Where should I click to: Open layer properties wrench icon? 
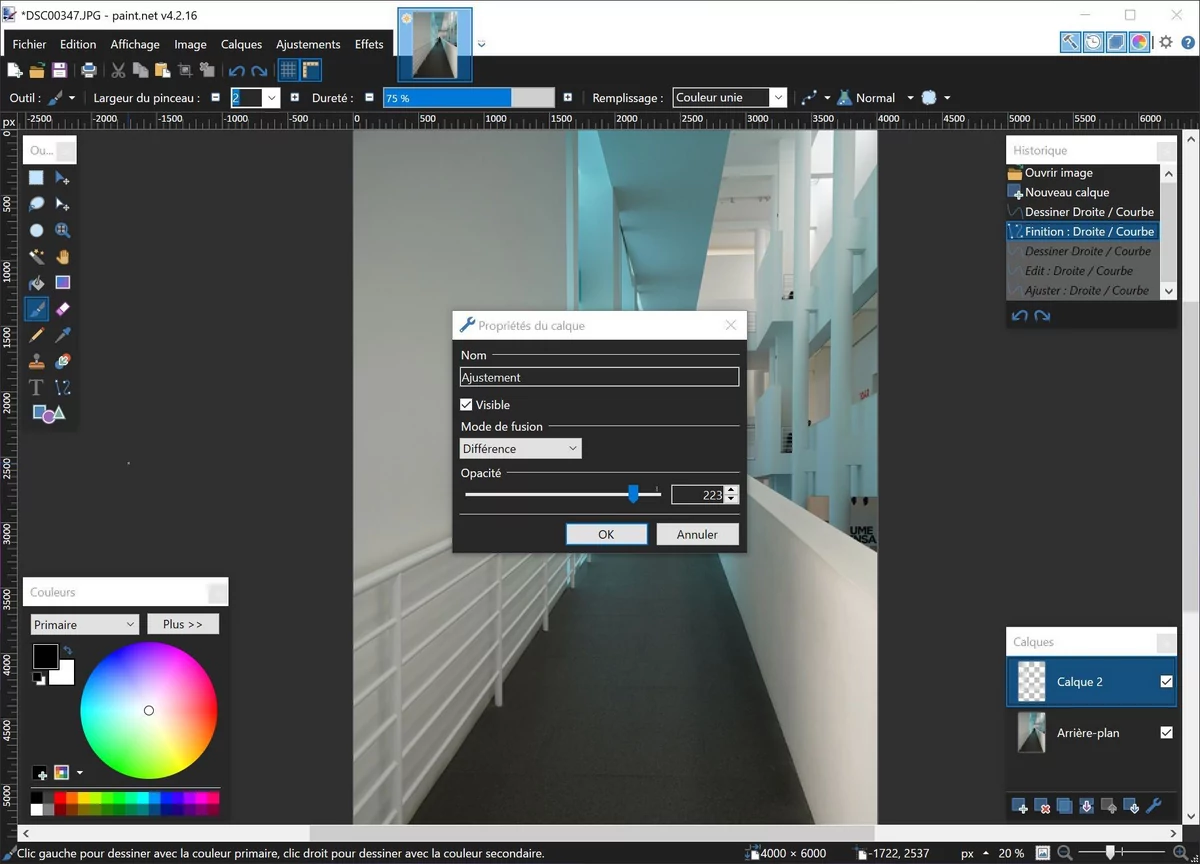click(1153, 806)
